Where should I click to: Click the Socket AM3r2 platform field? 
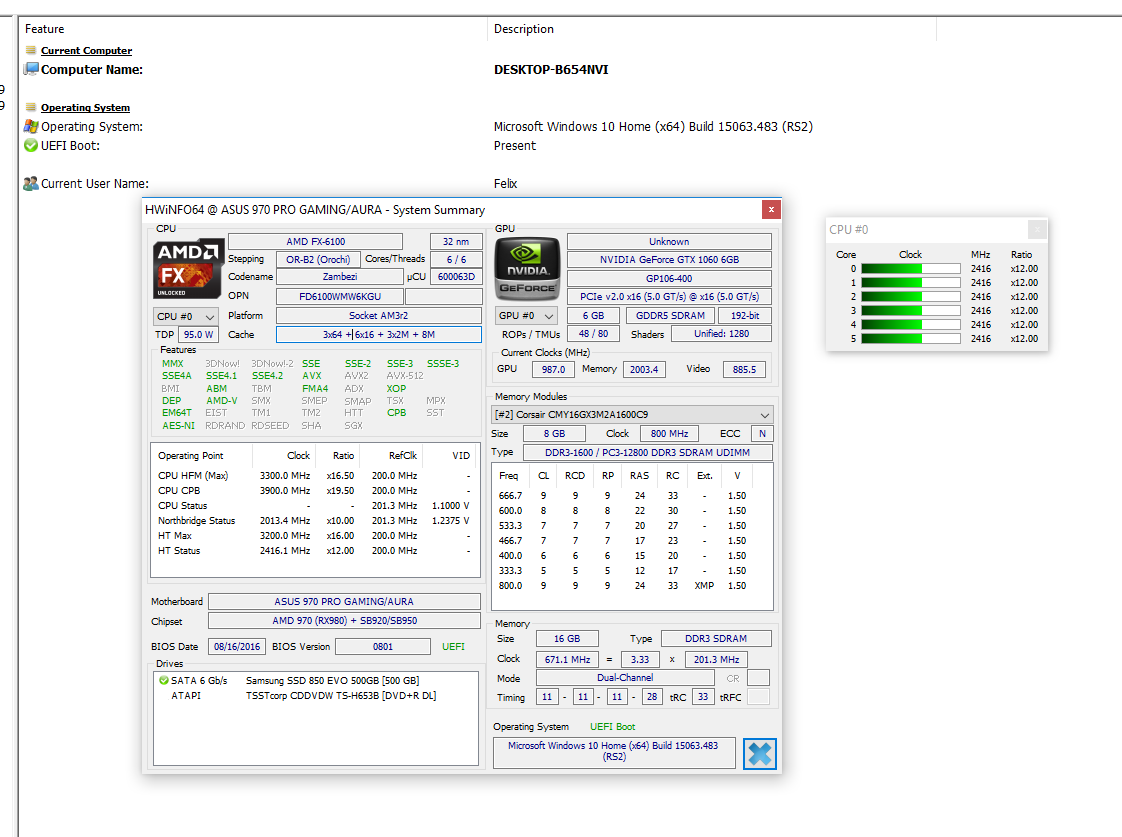coord(379,315)
